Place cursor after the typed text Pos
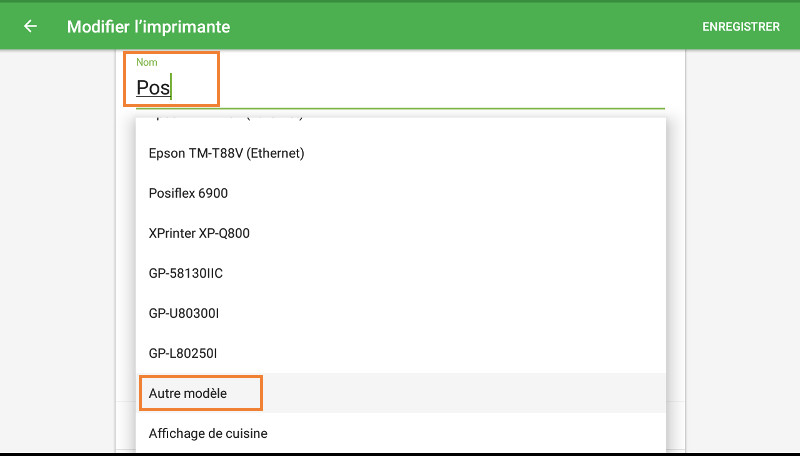 pos(172,88)
